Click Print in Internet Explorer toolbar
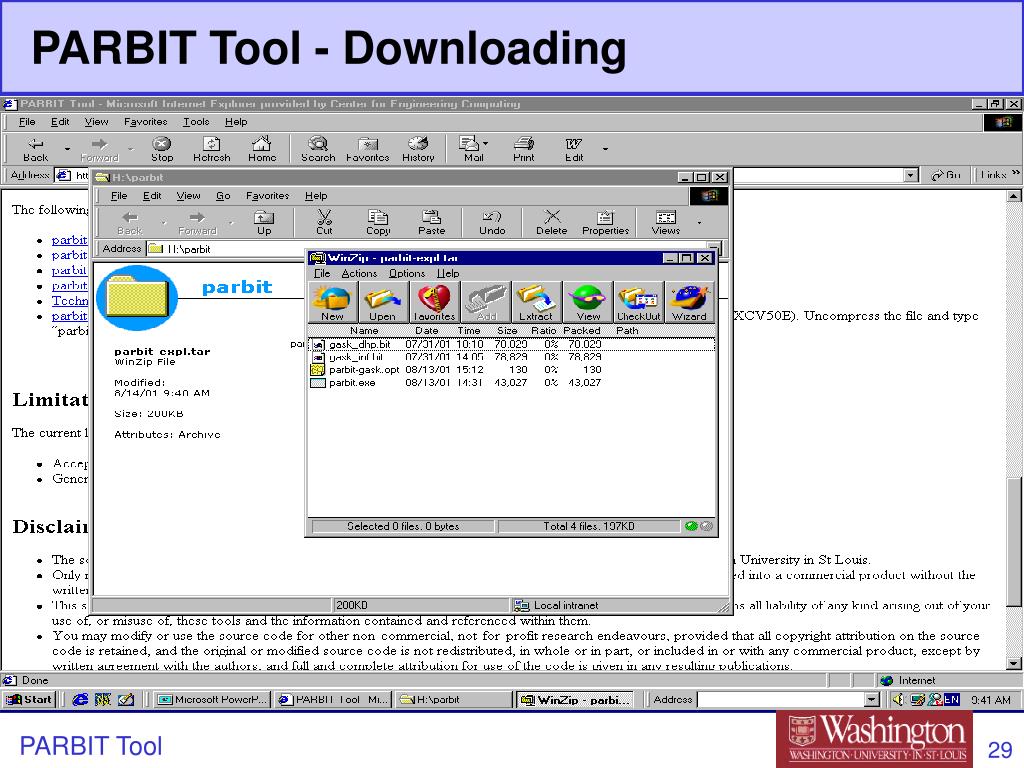 coord(523,150)
